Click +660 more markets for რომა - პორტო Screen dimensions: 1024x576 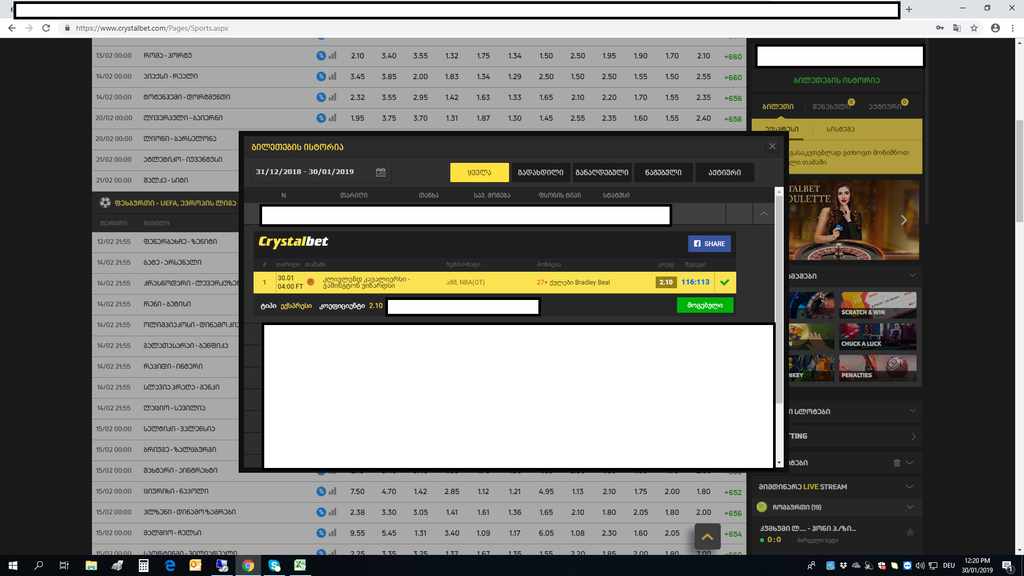[x=733, y=56]
